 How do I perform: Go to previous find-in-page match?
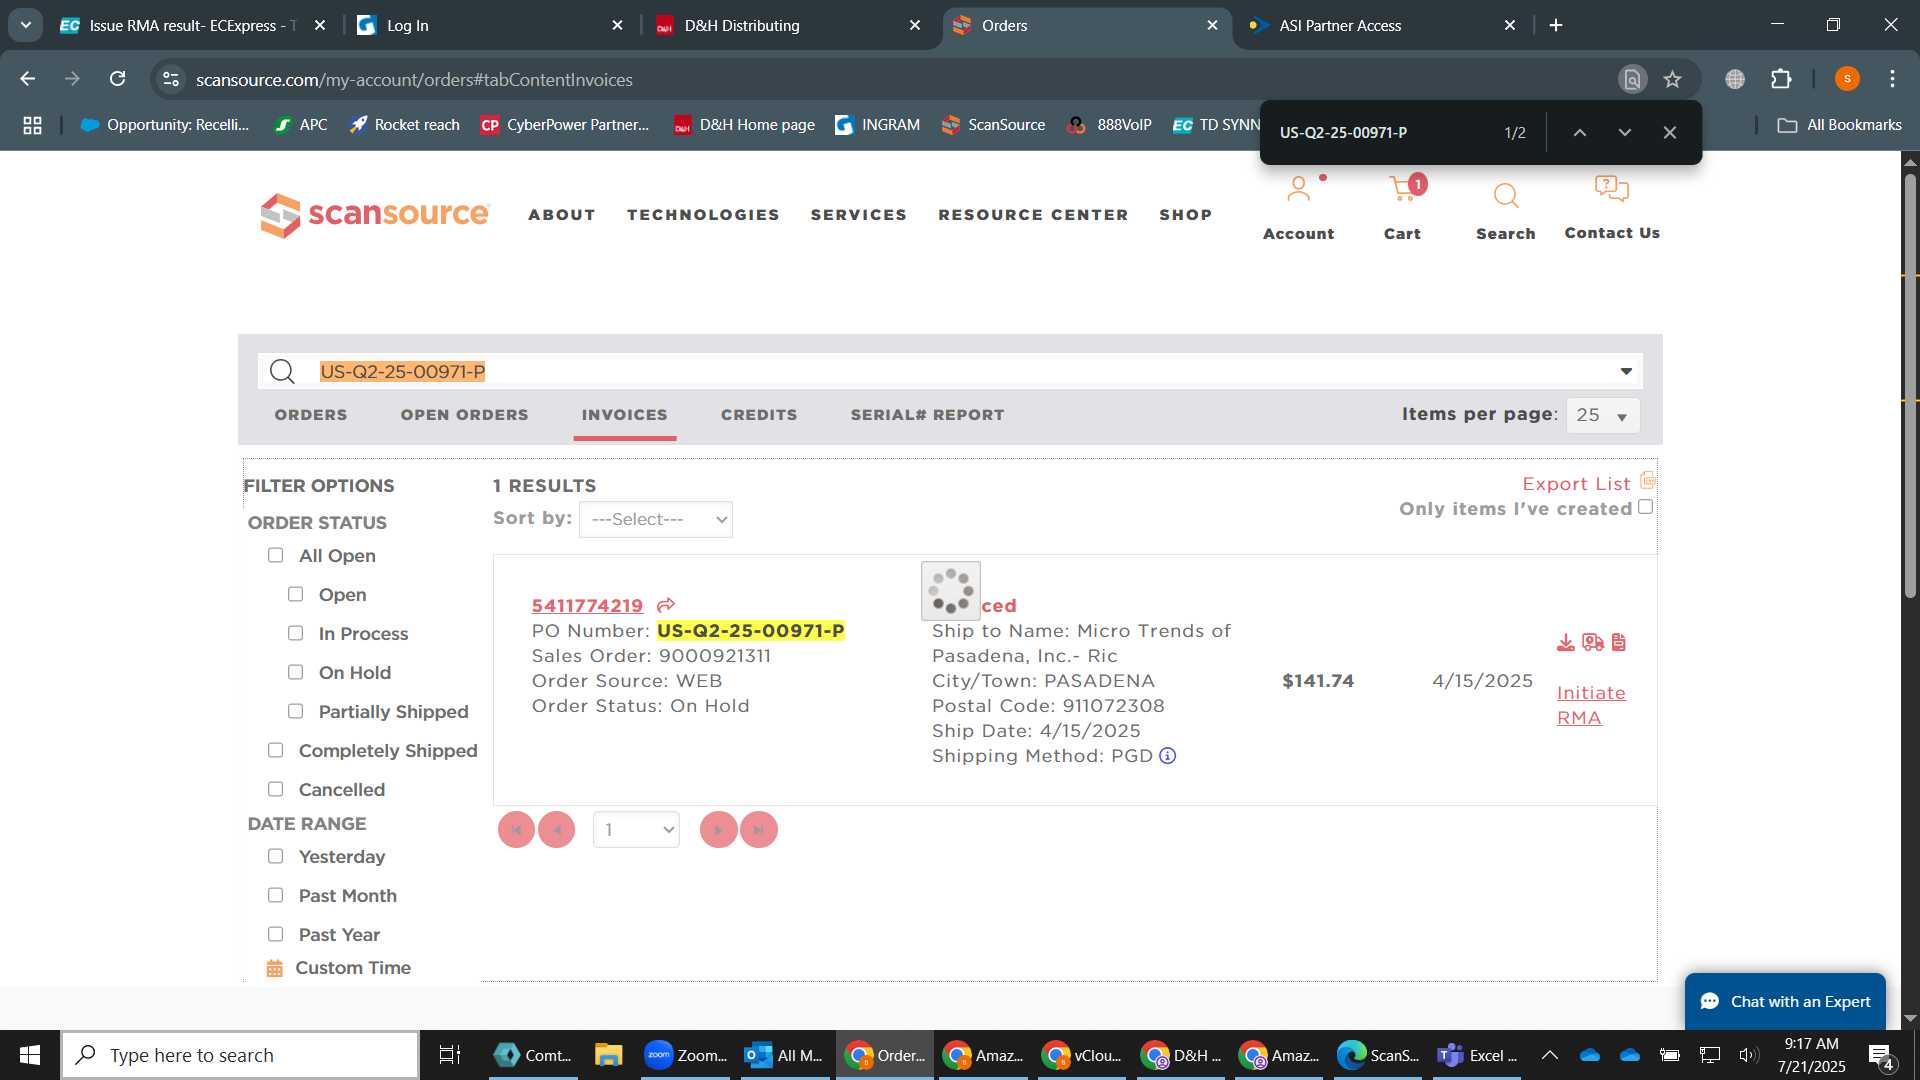[x=1580, y=132]
